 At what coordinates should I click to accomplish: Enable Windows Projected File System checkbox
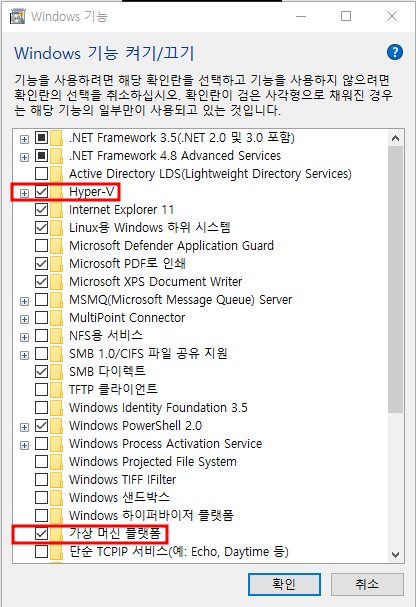point(41,461)
